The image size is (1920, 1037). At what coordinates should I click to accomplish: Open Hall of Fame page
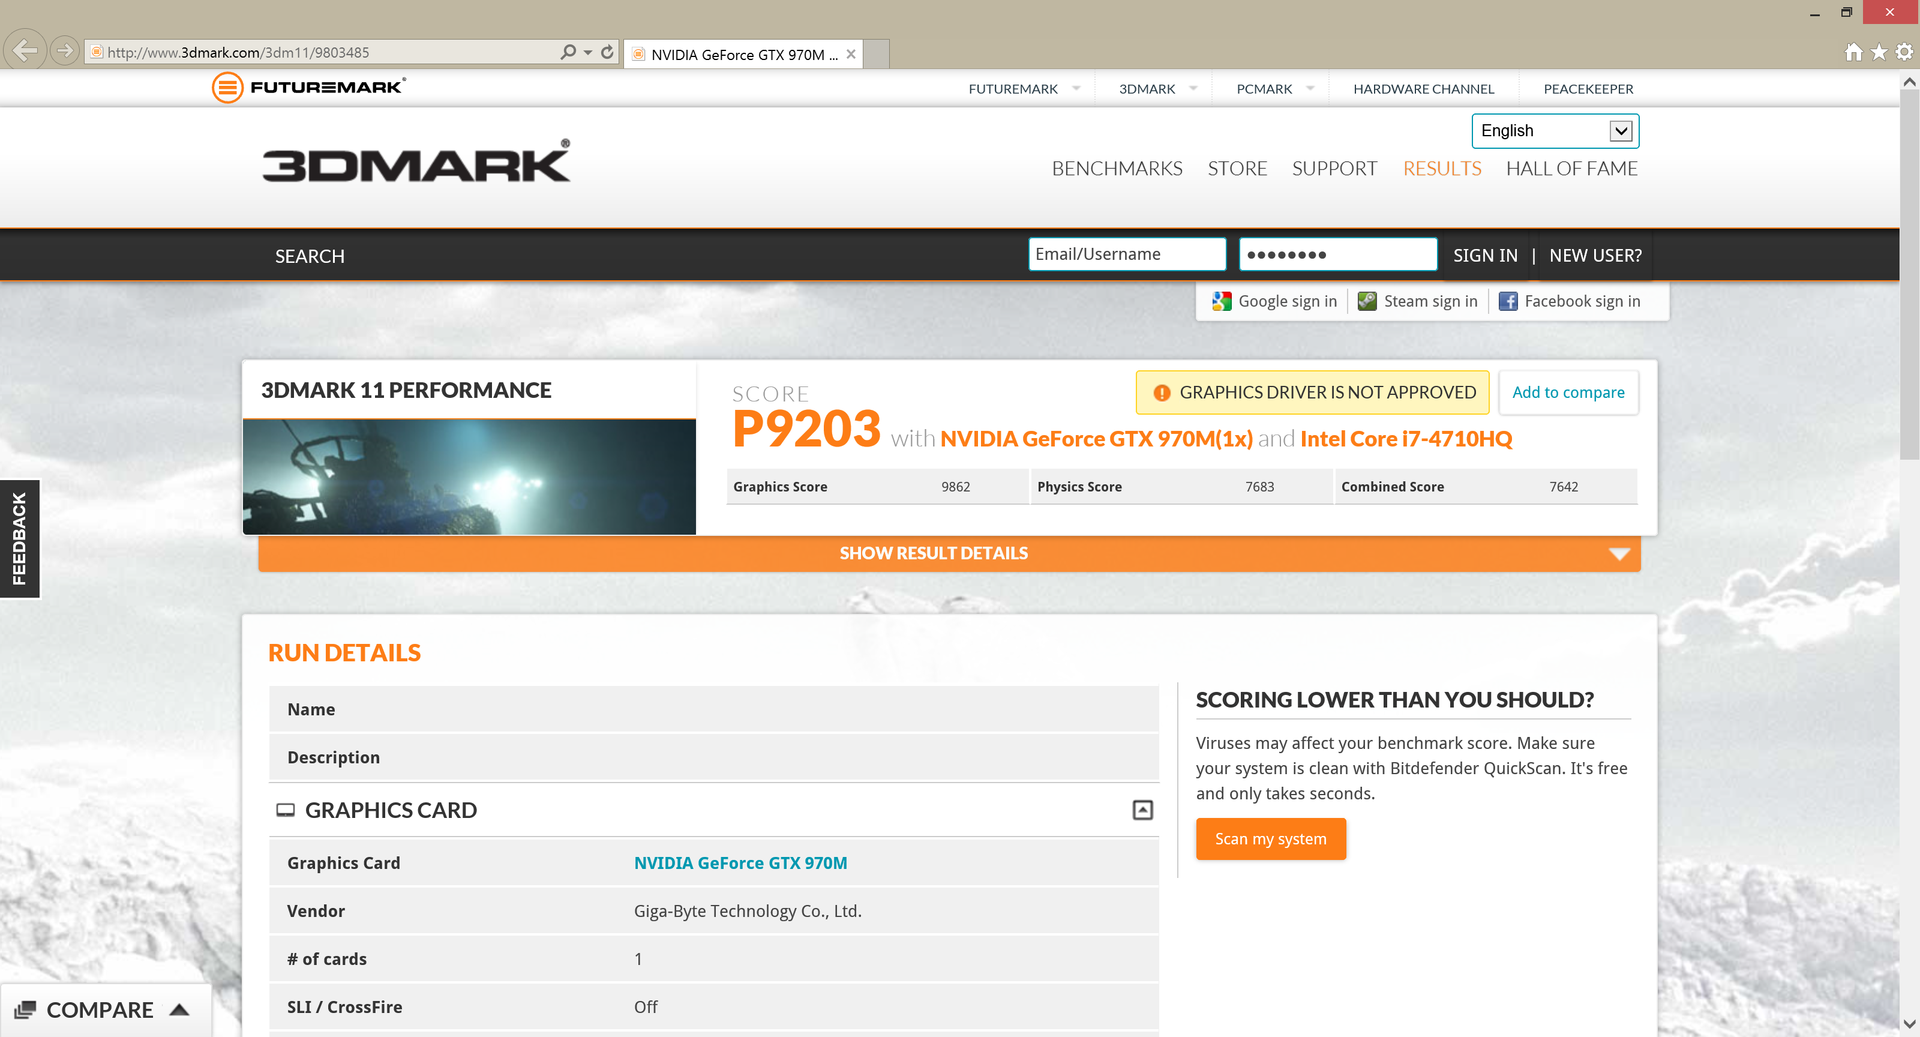[1572, 169]
